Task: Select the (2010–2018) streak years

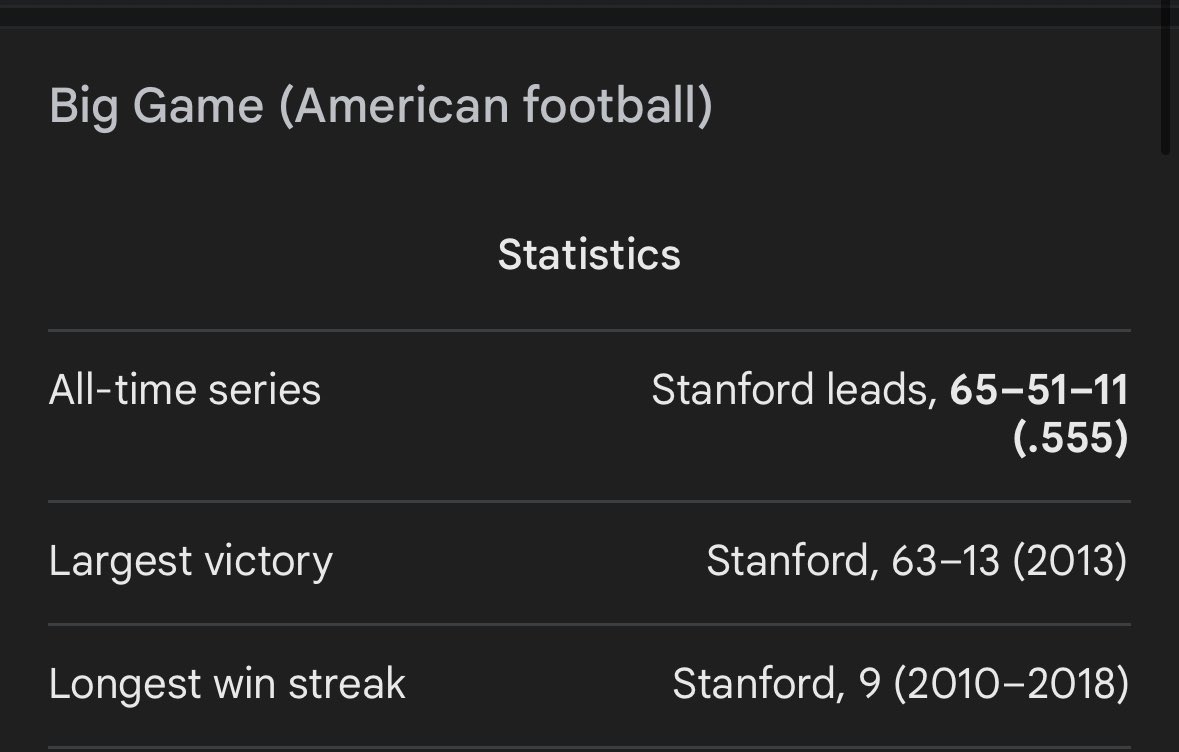Action: pyautogui.click(x=1011, y=684)
